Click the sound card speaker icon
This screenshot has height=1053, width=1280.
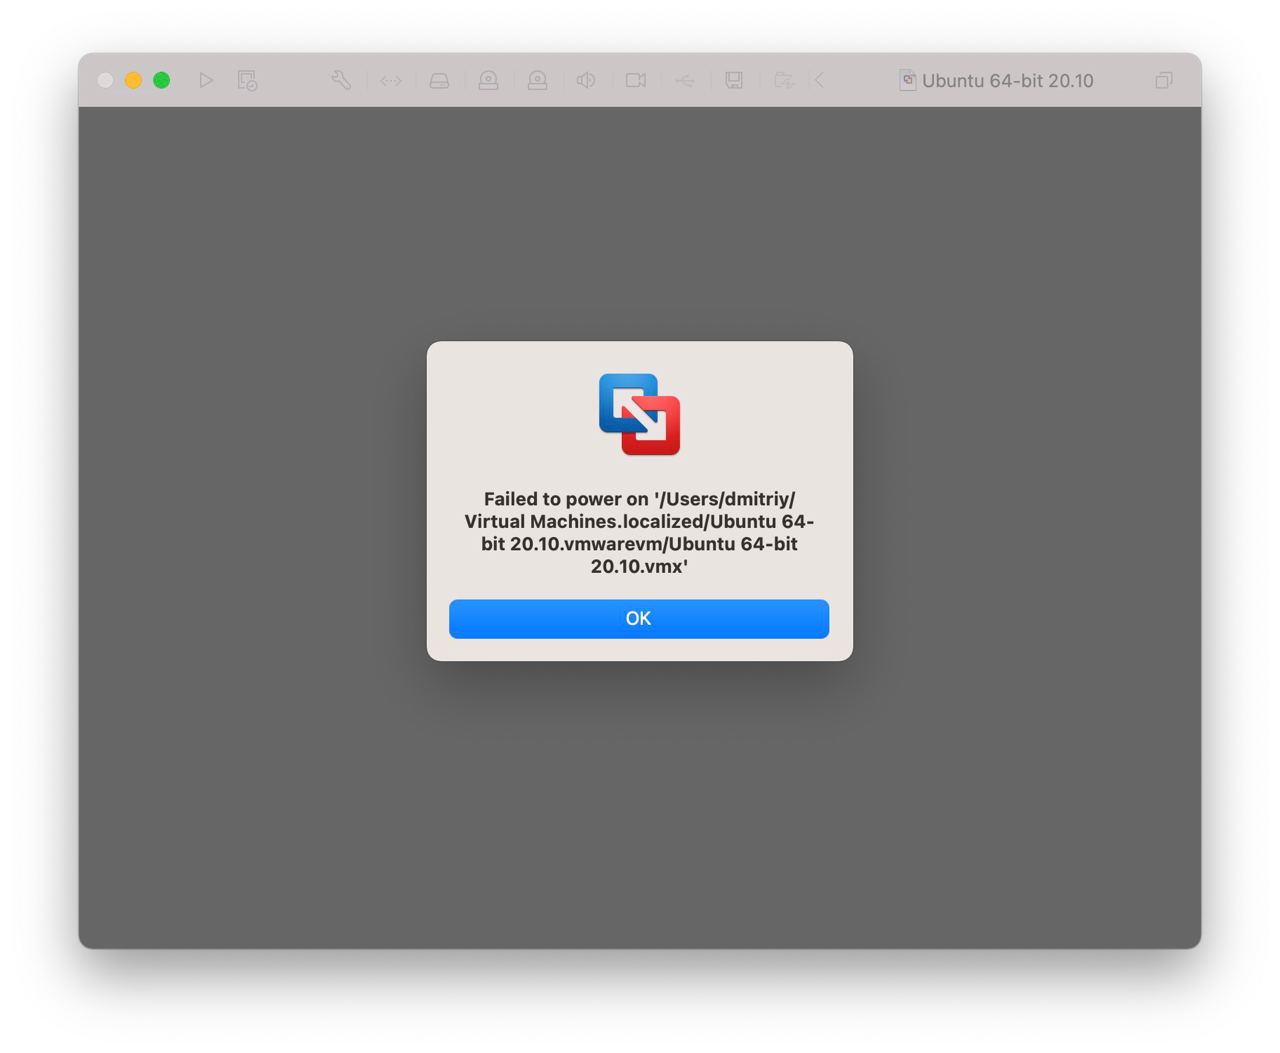pos(586,80)
